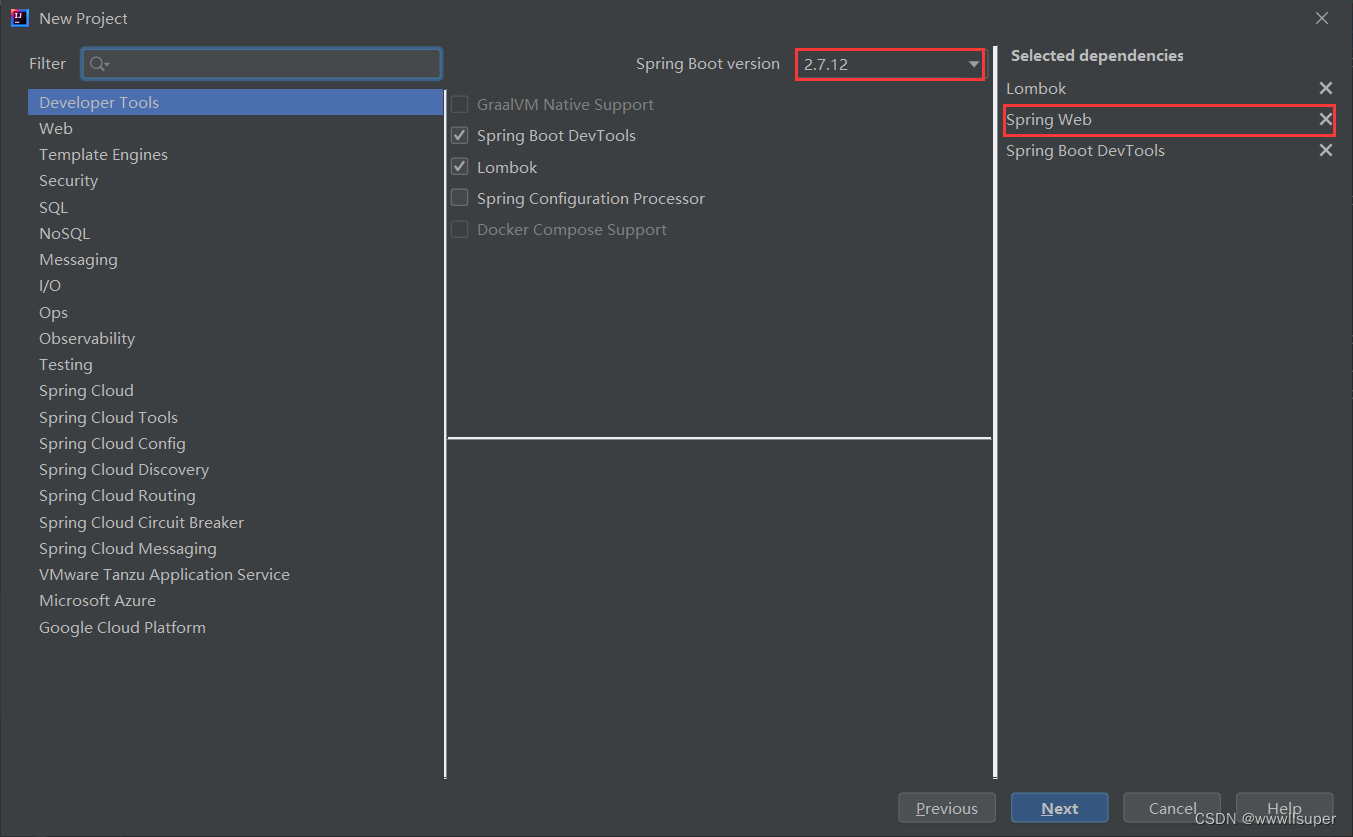Viewport: 1353px width, 837px height.
Task: Select the Spring Cloud Config category
Action: click(236, 443)
